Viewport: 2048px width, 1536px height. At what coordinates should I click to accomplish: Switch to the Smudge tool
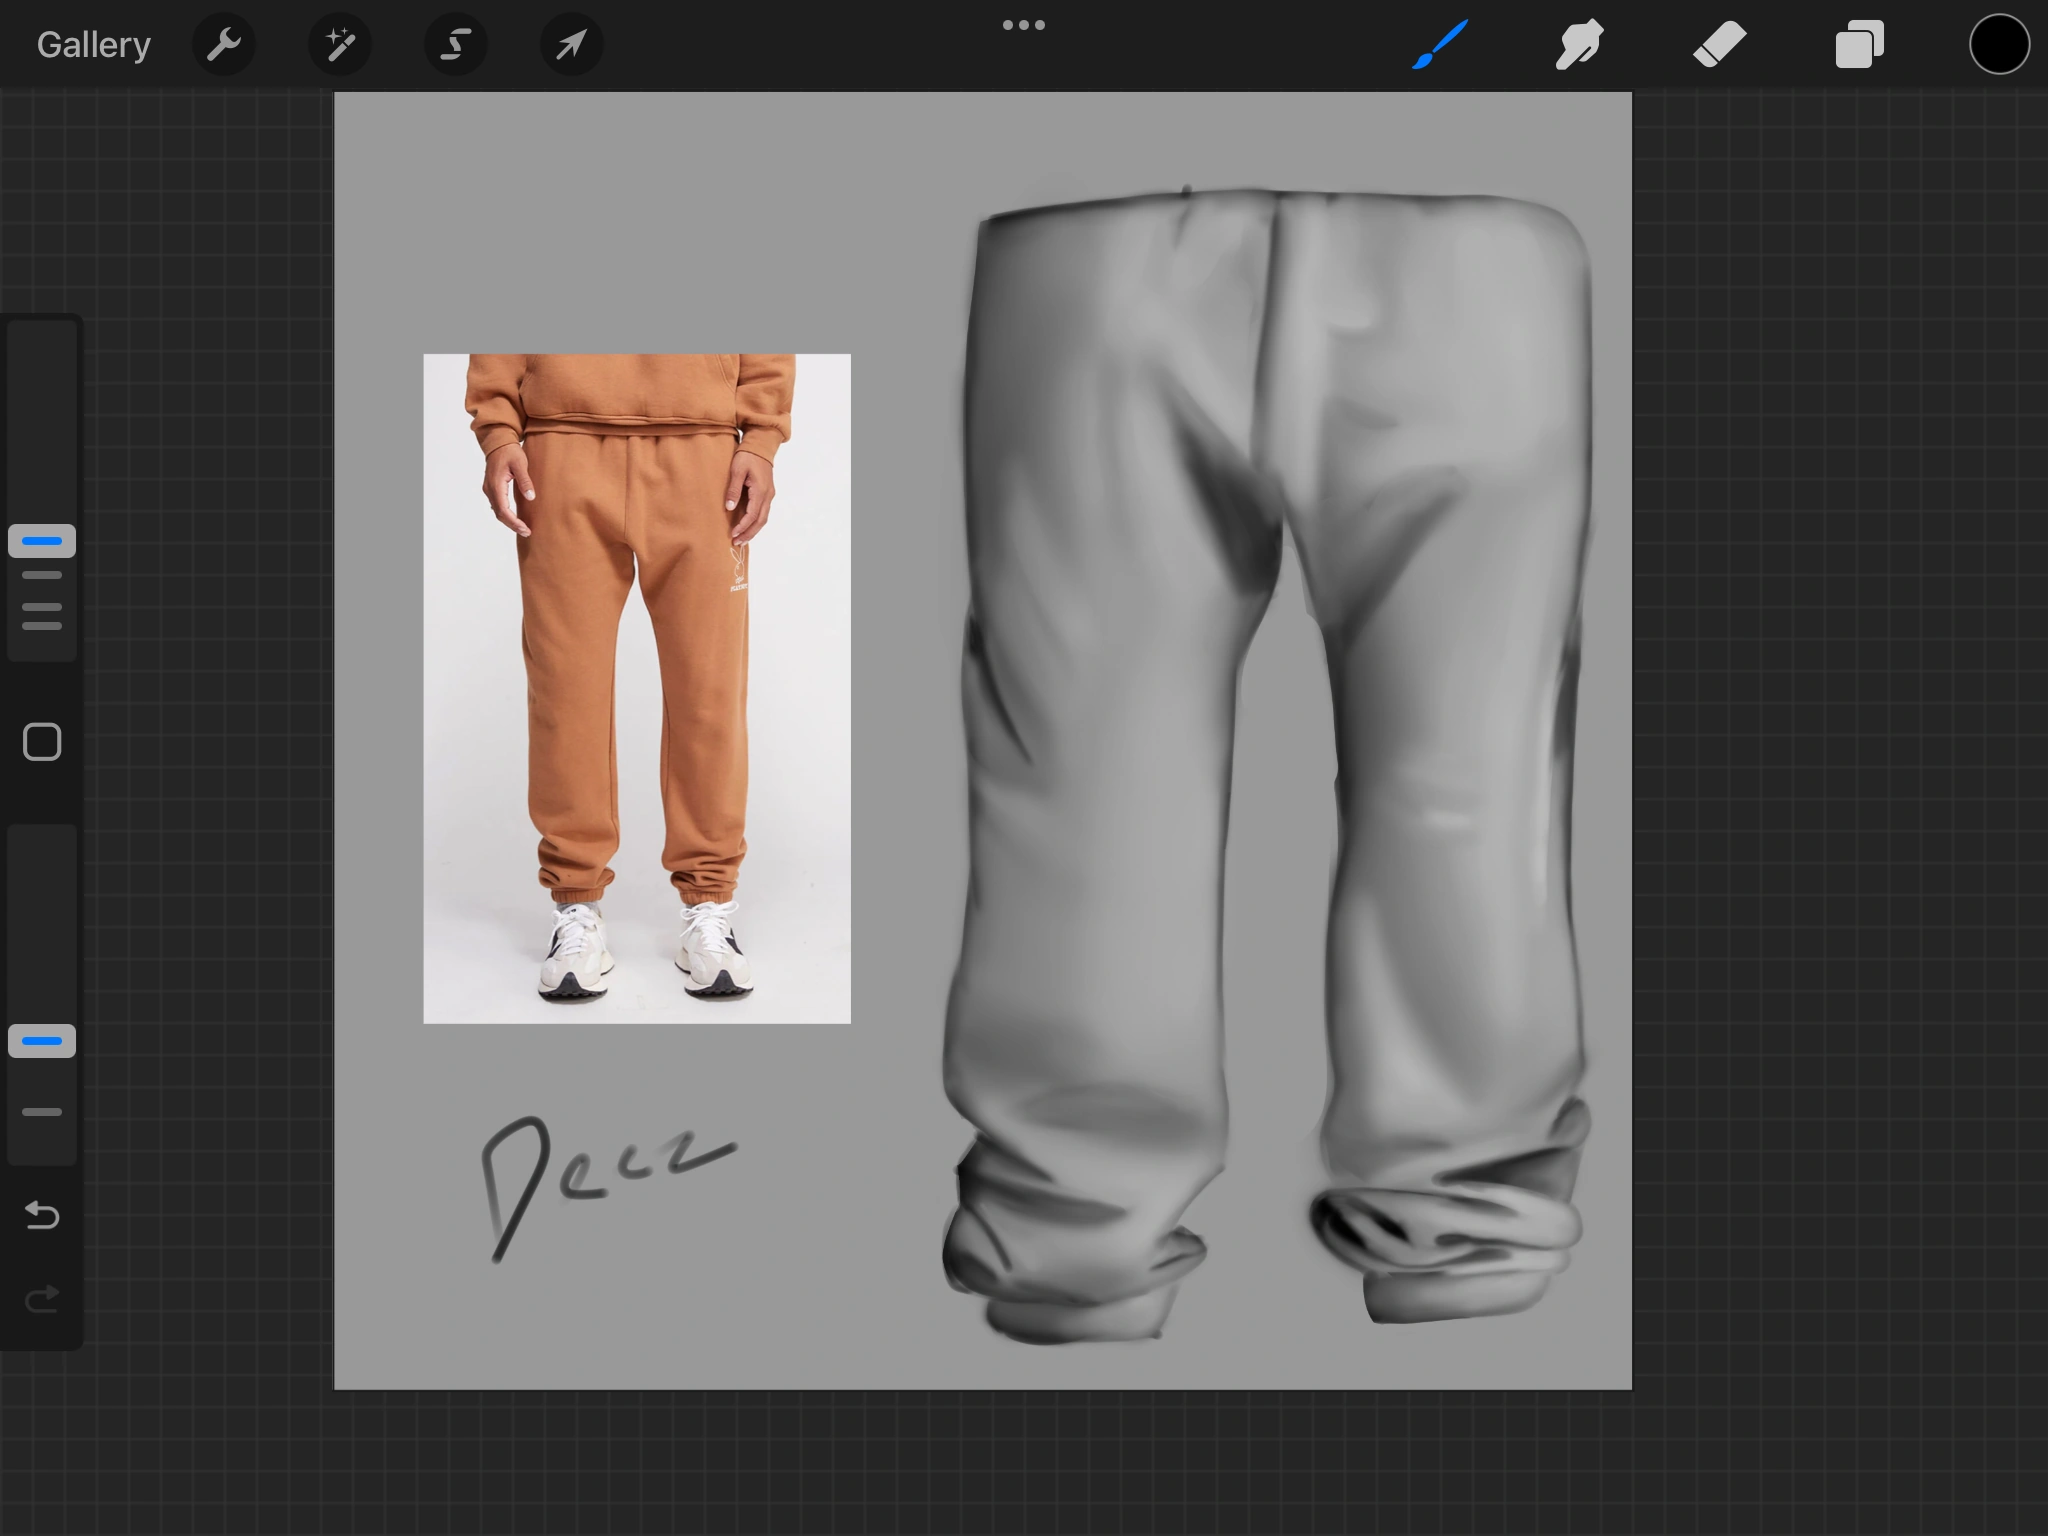click(1579, 44)
